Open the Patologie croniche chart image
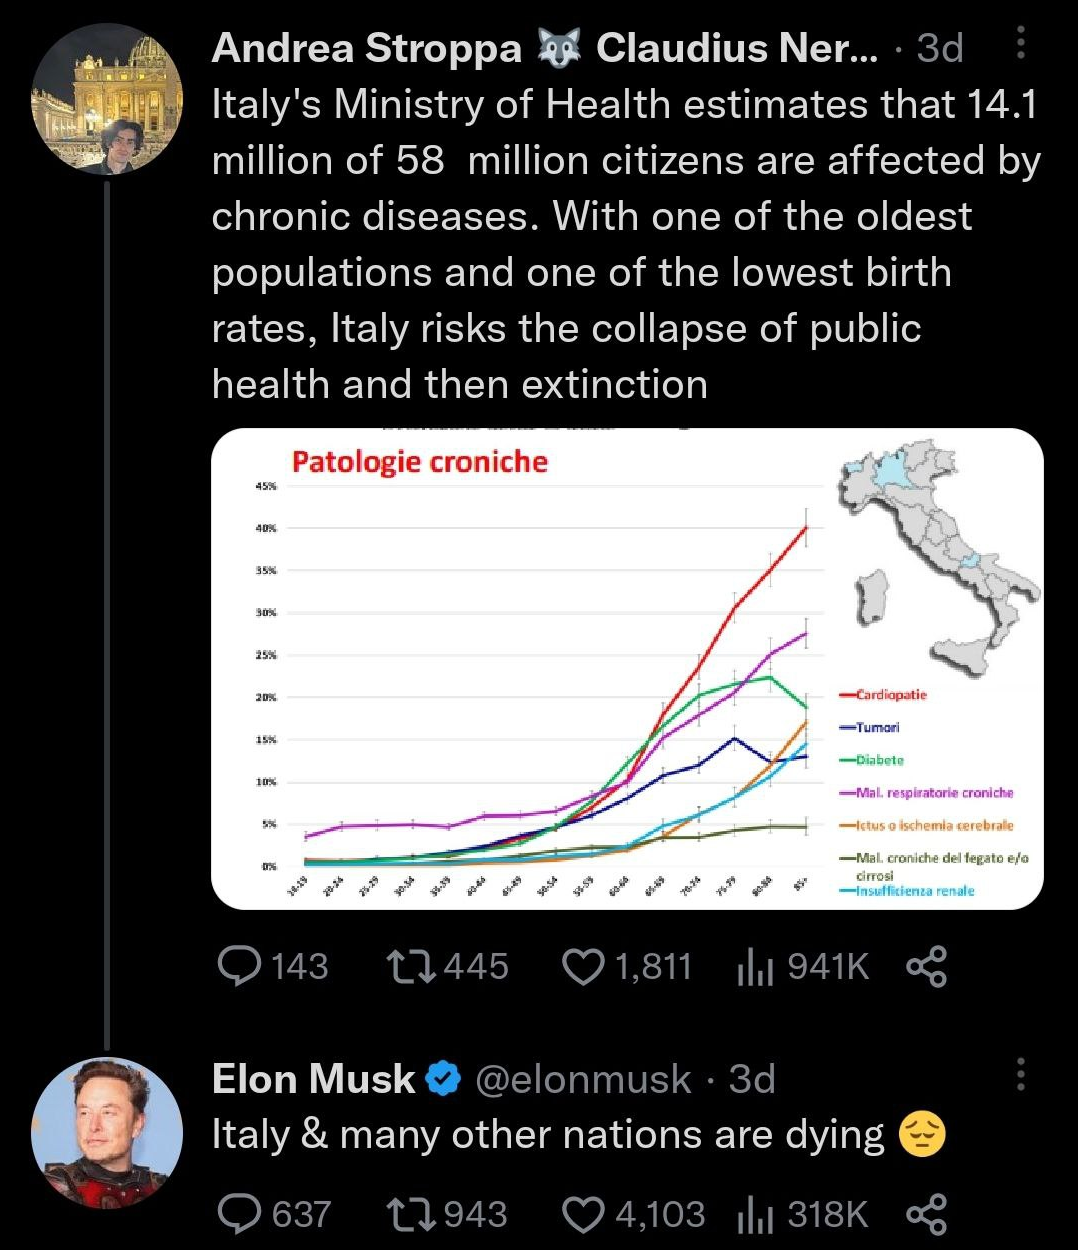 627,669
